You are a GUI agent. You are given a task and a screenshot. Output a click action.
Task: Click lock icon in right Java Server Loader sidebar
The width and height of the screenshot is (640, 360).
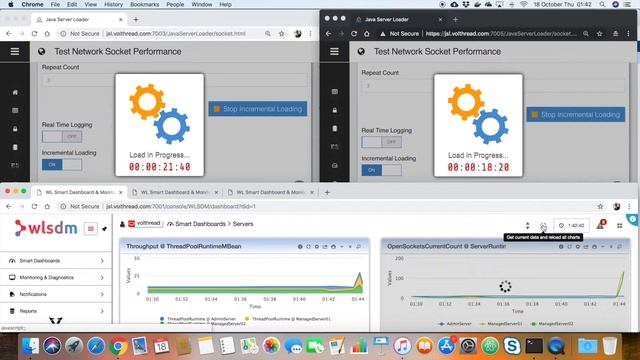335,110
